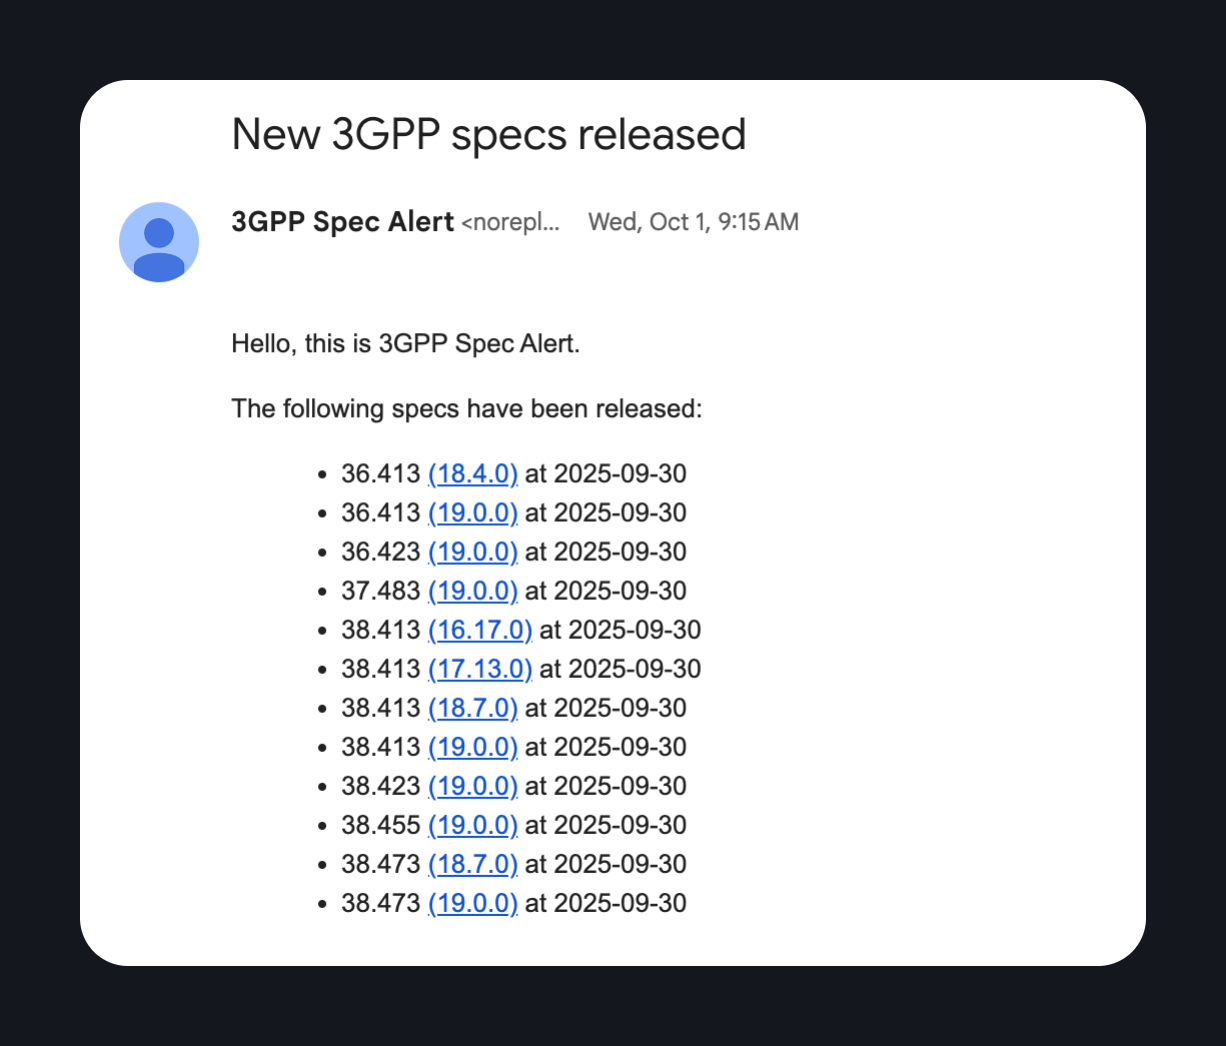This screenshot has width=1226, height=1046.
Task: Open the 18.7.0 link for spec 38.473
Action: (472, 864)
